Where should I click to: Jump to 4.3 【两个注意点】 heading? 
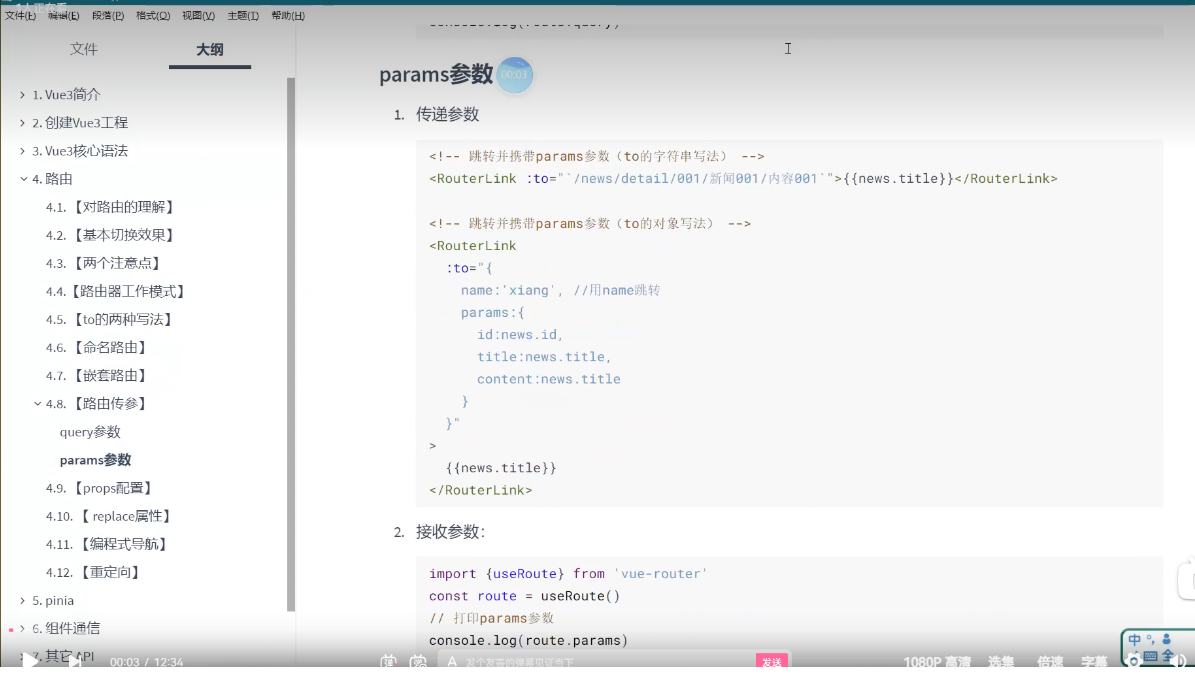coord(104,264)
